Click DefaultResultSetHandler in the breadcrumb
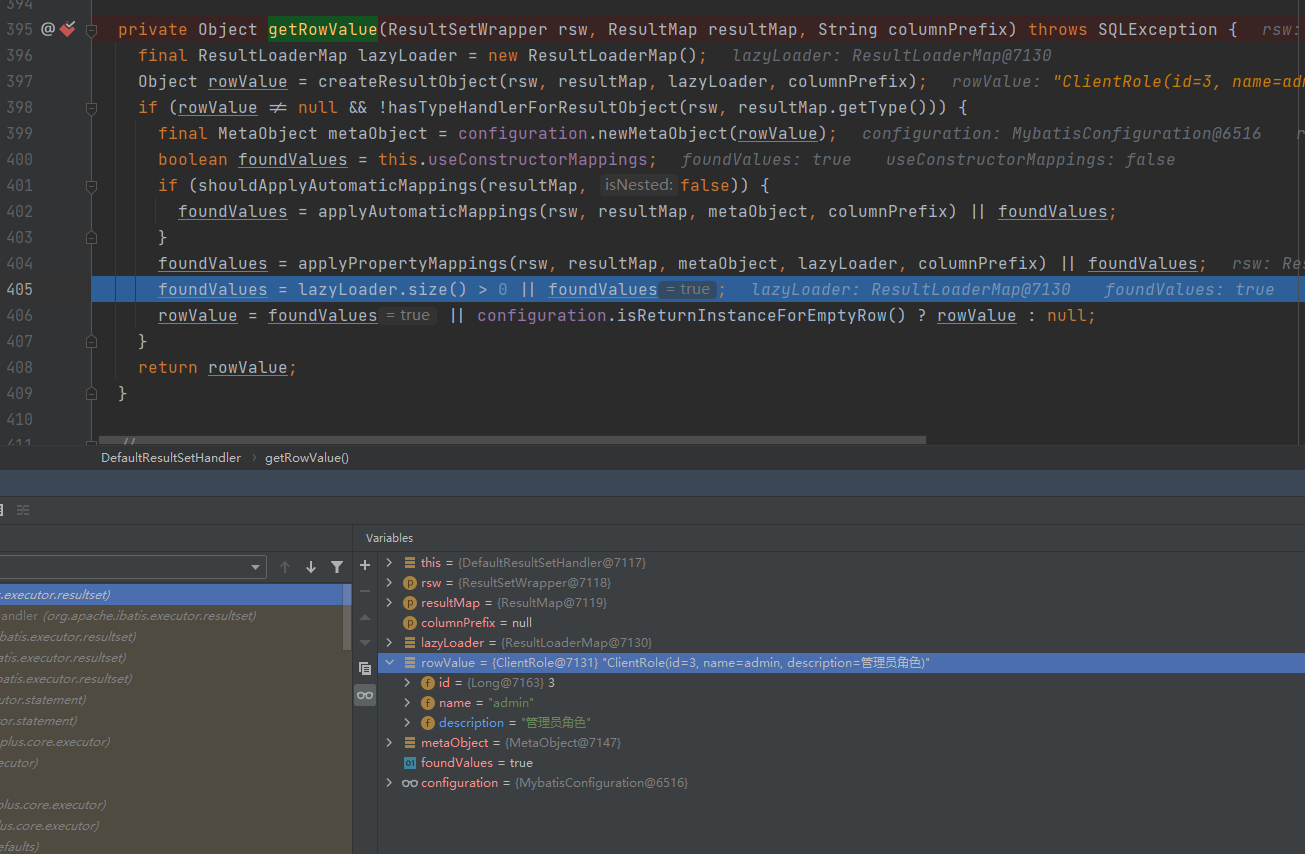 [171, 457]
